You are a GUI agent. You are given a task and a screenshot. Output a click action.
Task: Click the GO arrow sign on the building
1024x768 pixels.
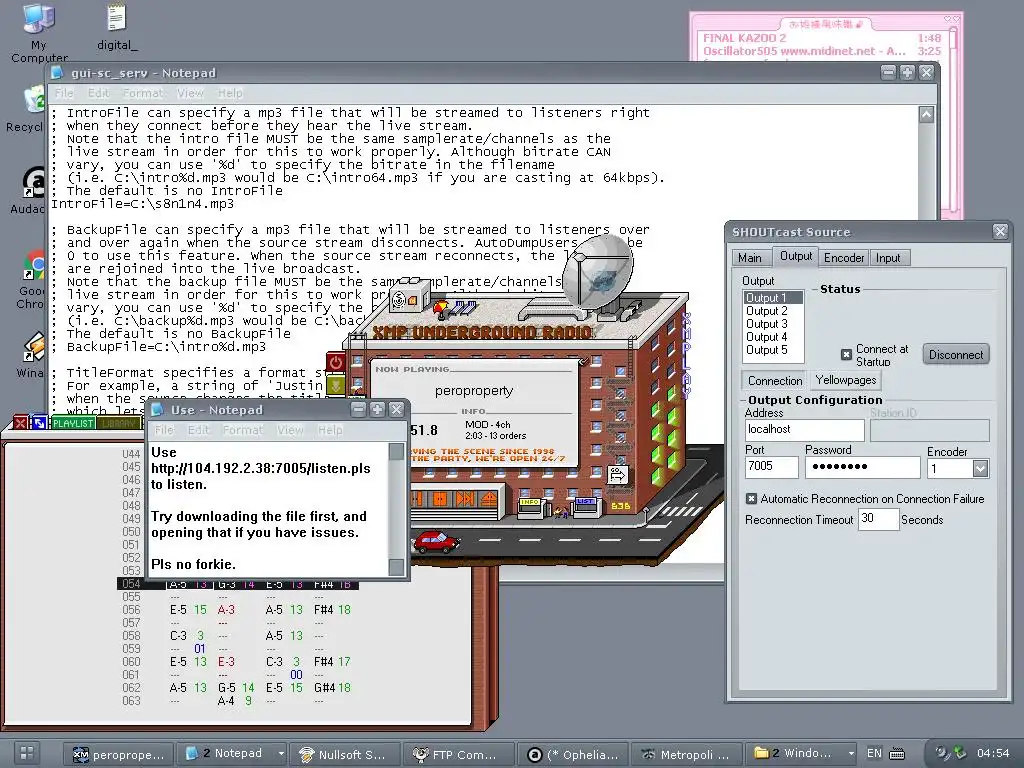(x=617, y=475)
